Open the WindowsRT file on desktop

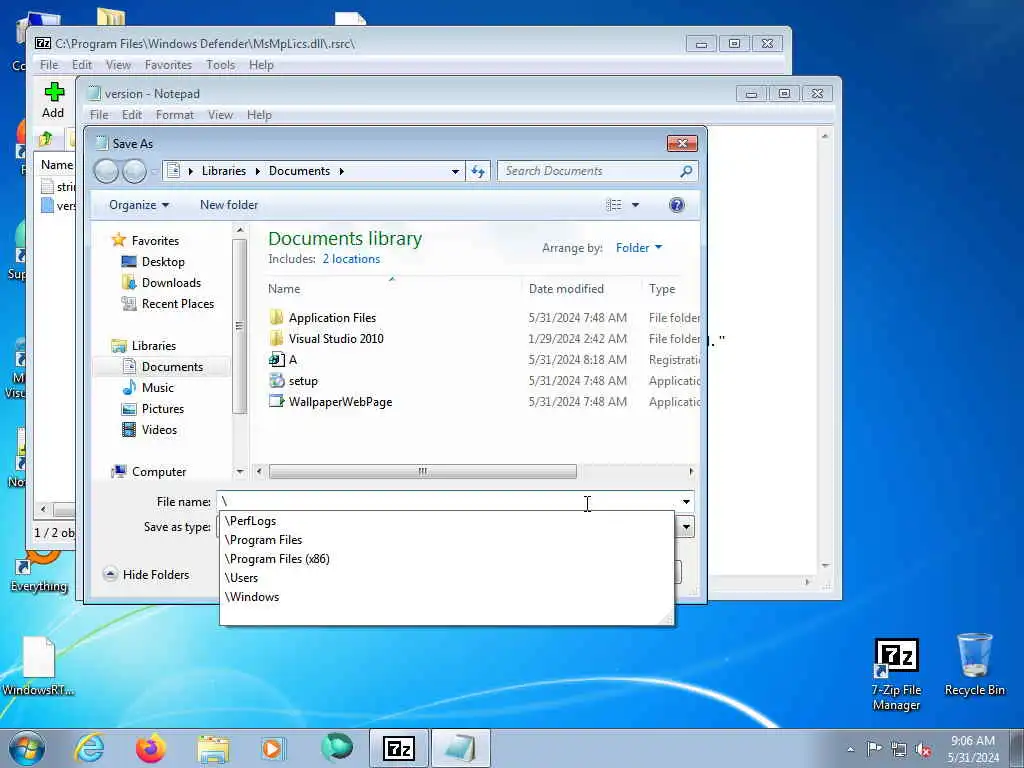pos(38,666)
